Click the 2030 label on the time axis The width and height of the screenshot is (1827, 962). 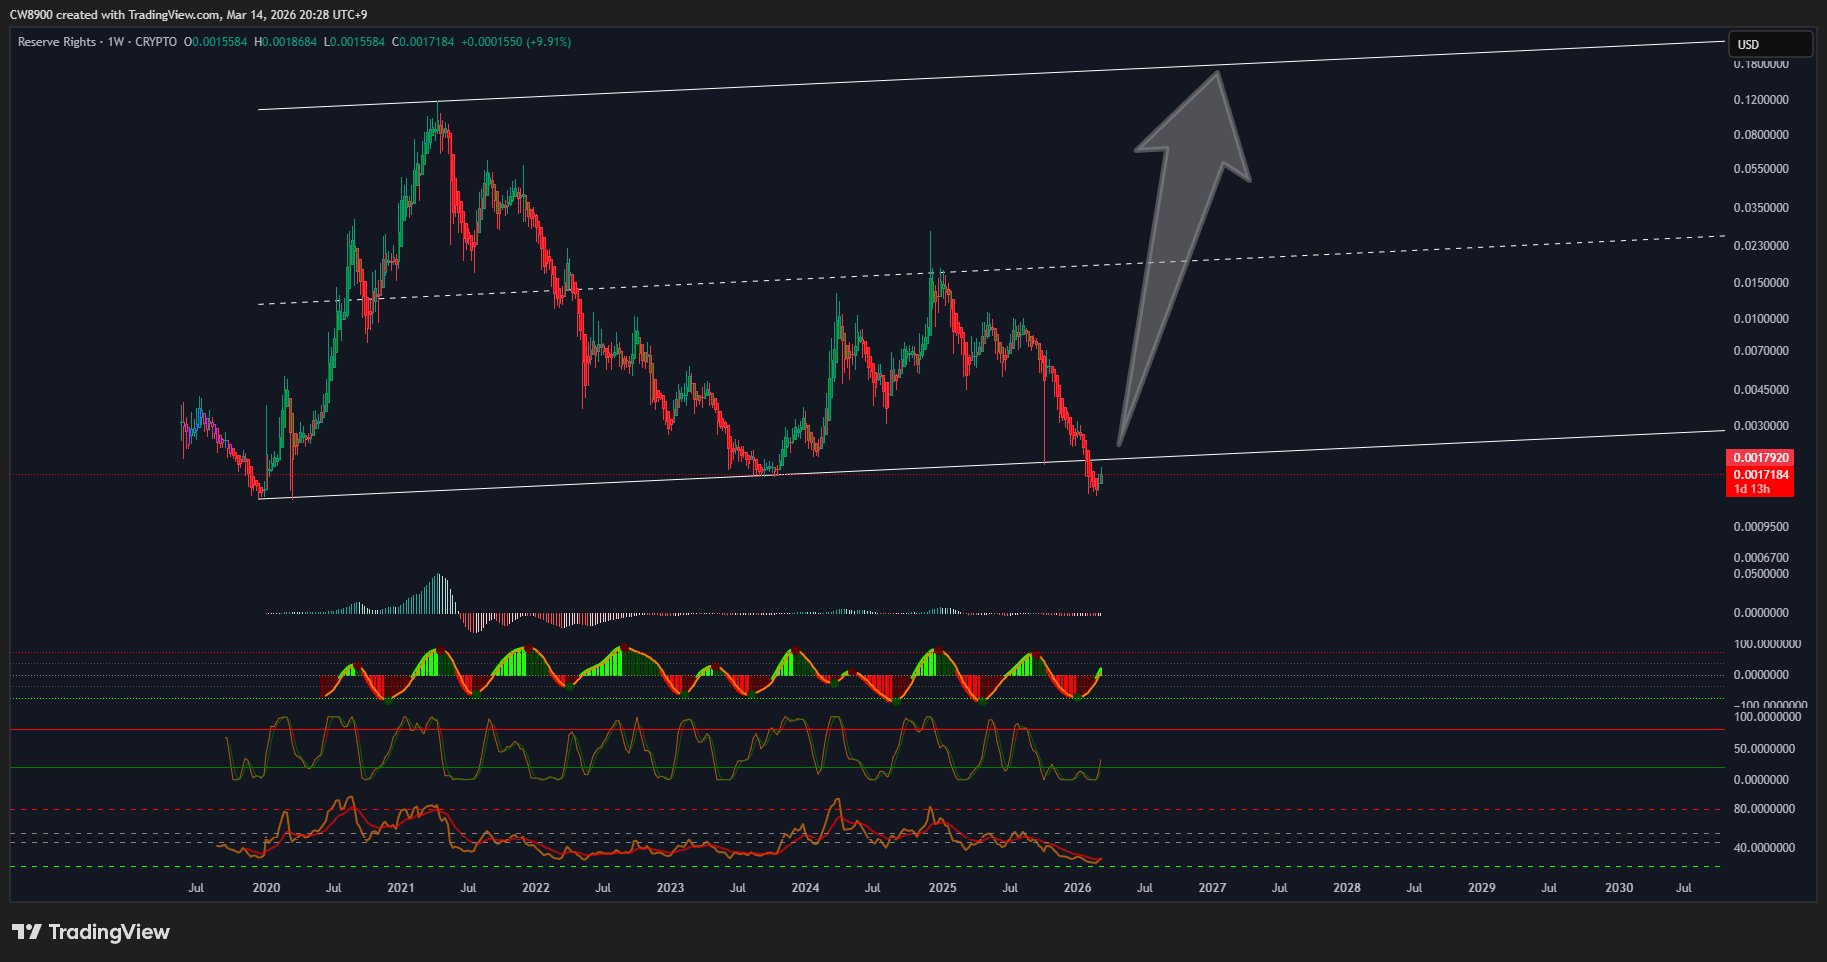(1619, 888)
